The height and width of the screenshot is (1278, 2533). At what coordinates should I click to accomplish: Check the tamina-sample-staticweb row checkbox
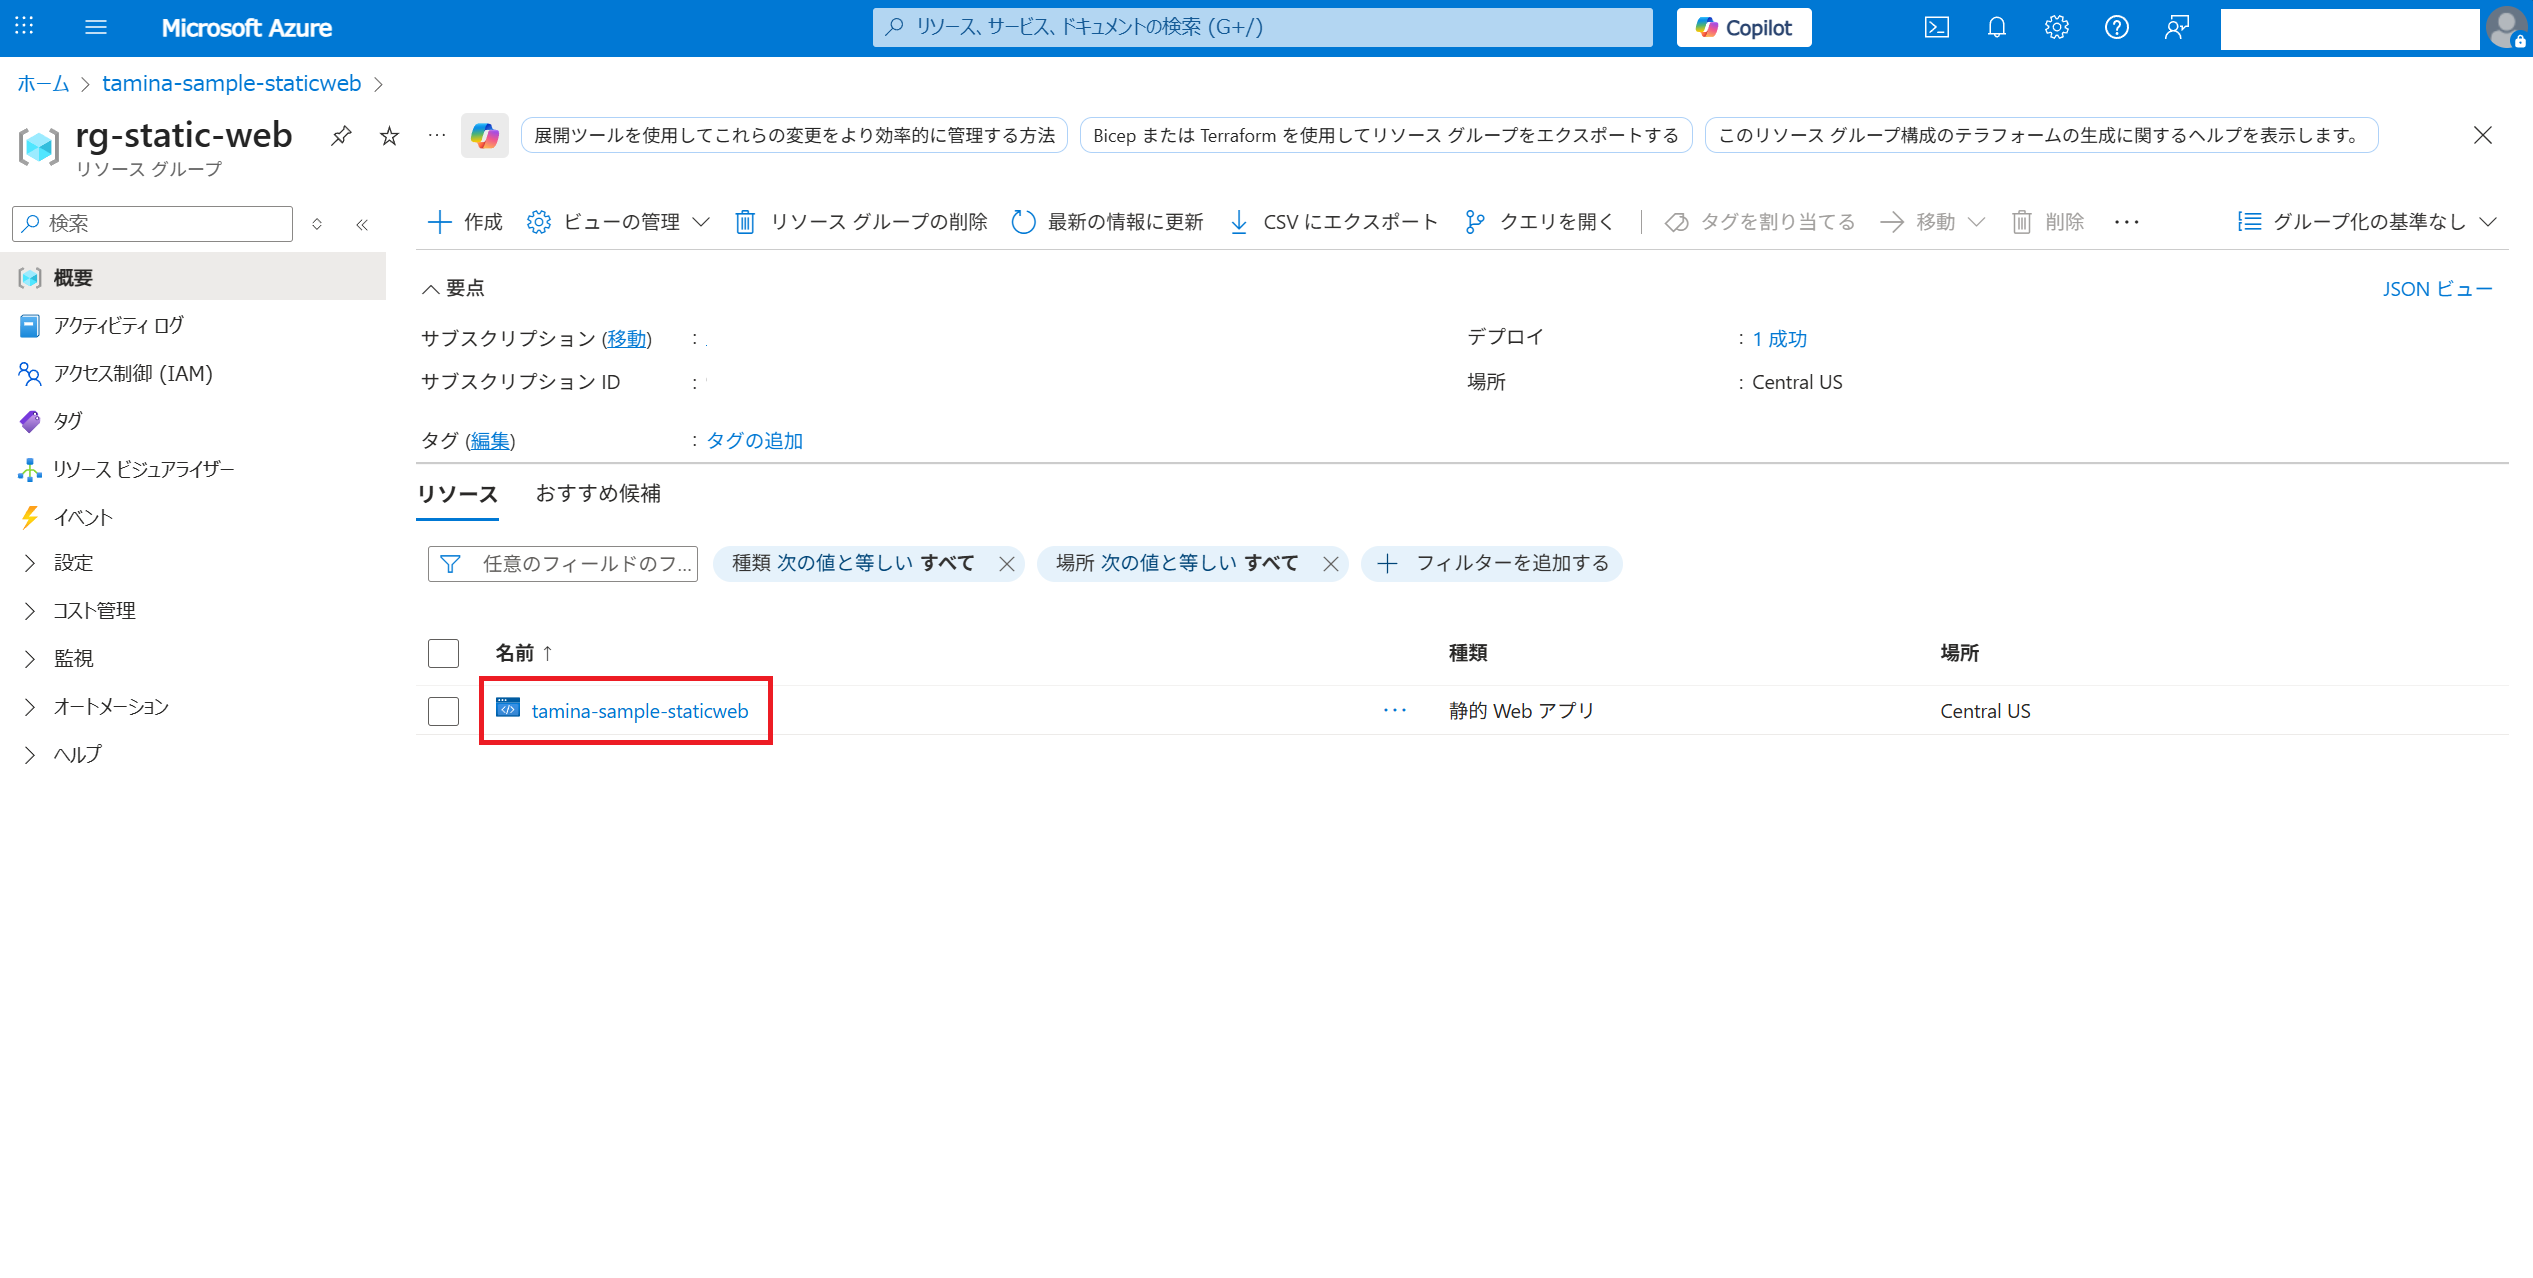pos(443,711)
